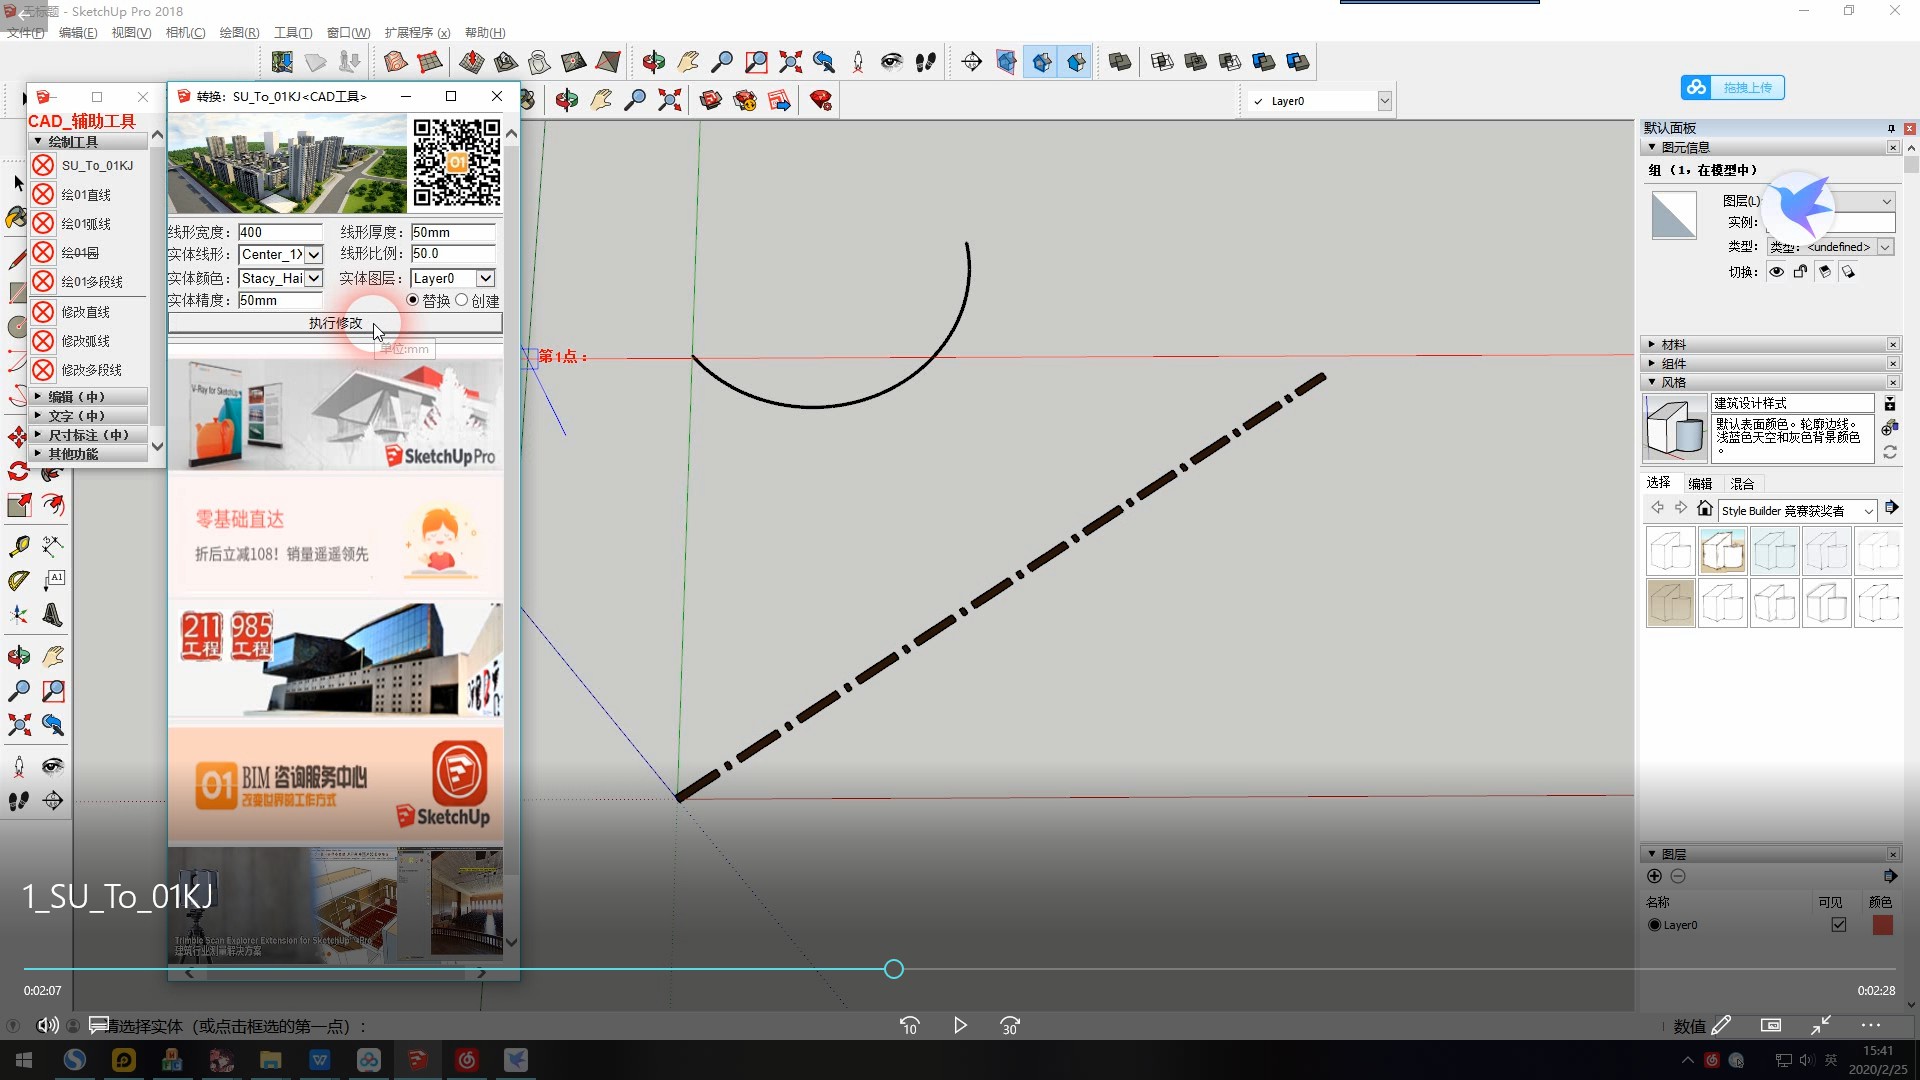Toggle entity lock icon in Entity Info
The height and width of the screenshot is (1080, 1920).
pos(1800,272)
